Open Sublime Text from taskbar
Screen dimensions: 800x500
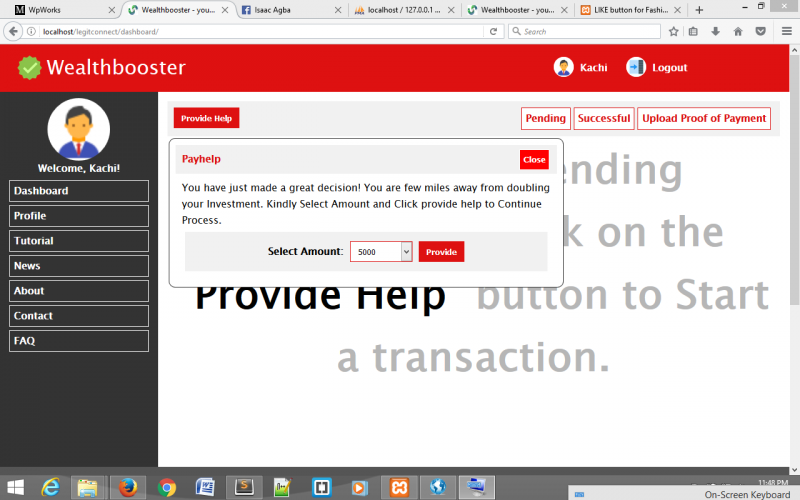[x=244, y=488]
